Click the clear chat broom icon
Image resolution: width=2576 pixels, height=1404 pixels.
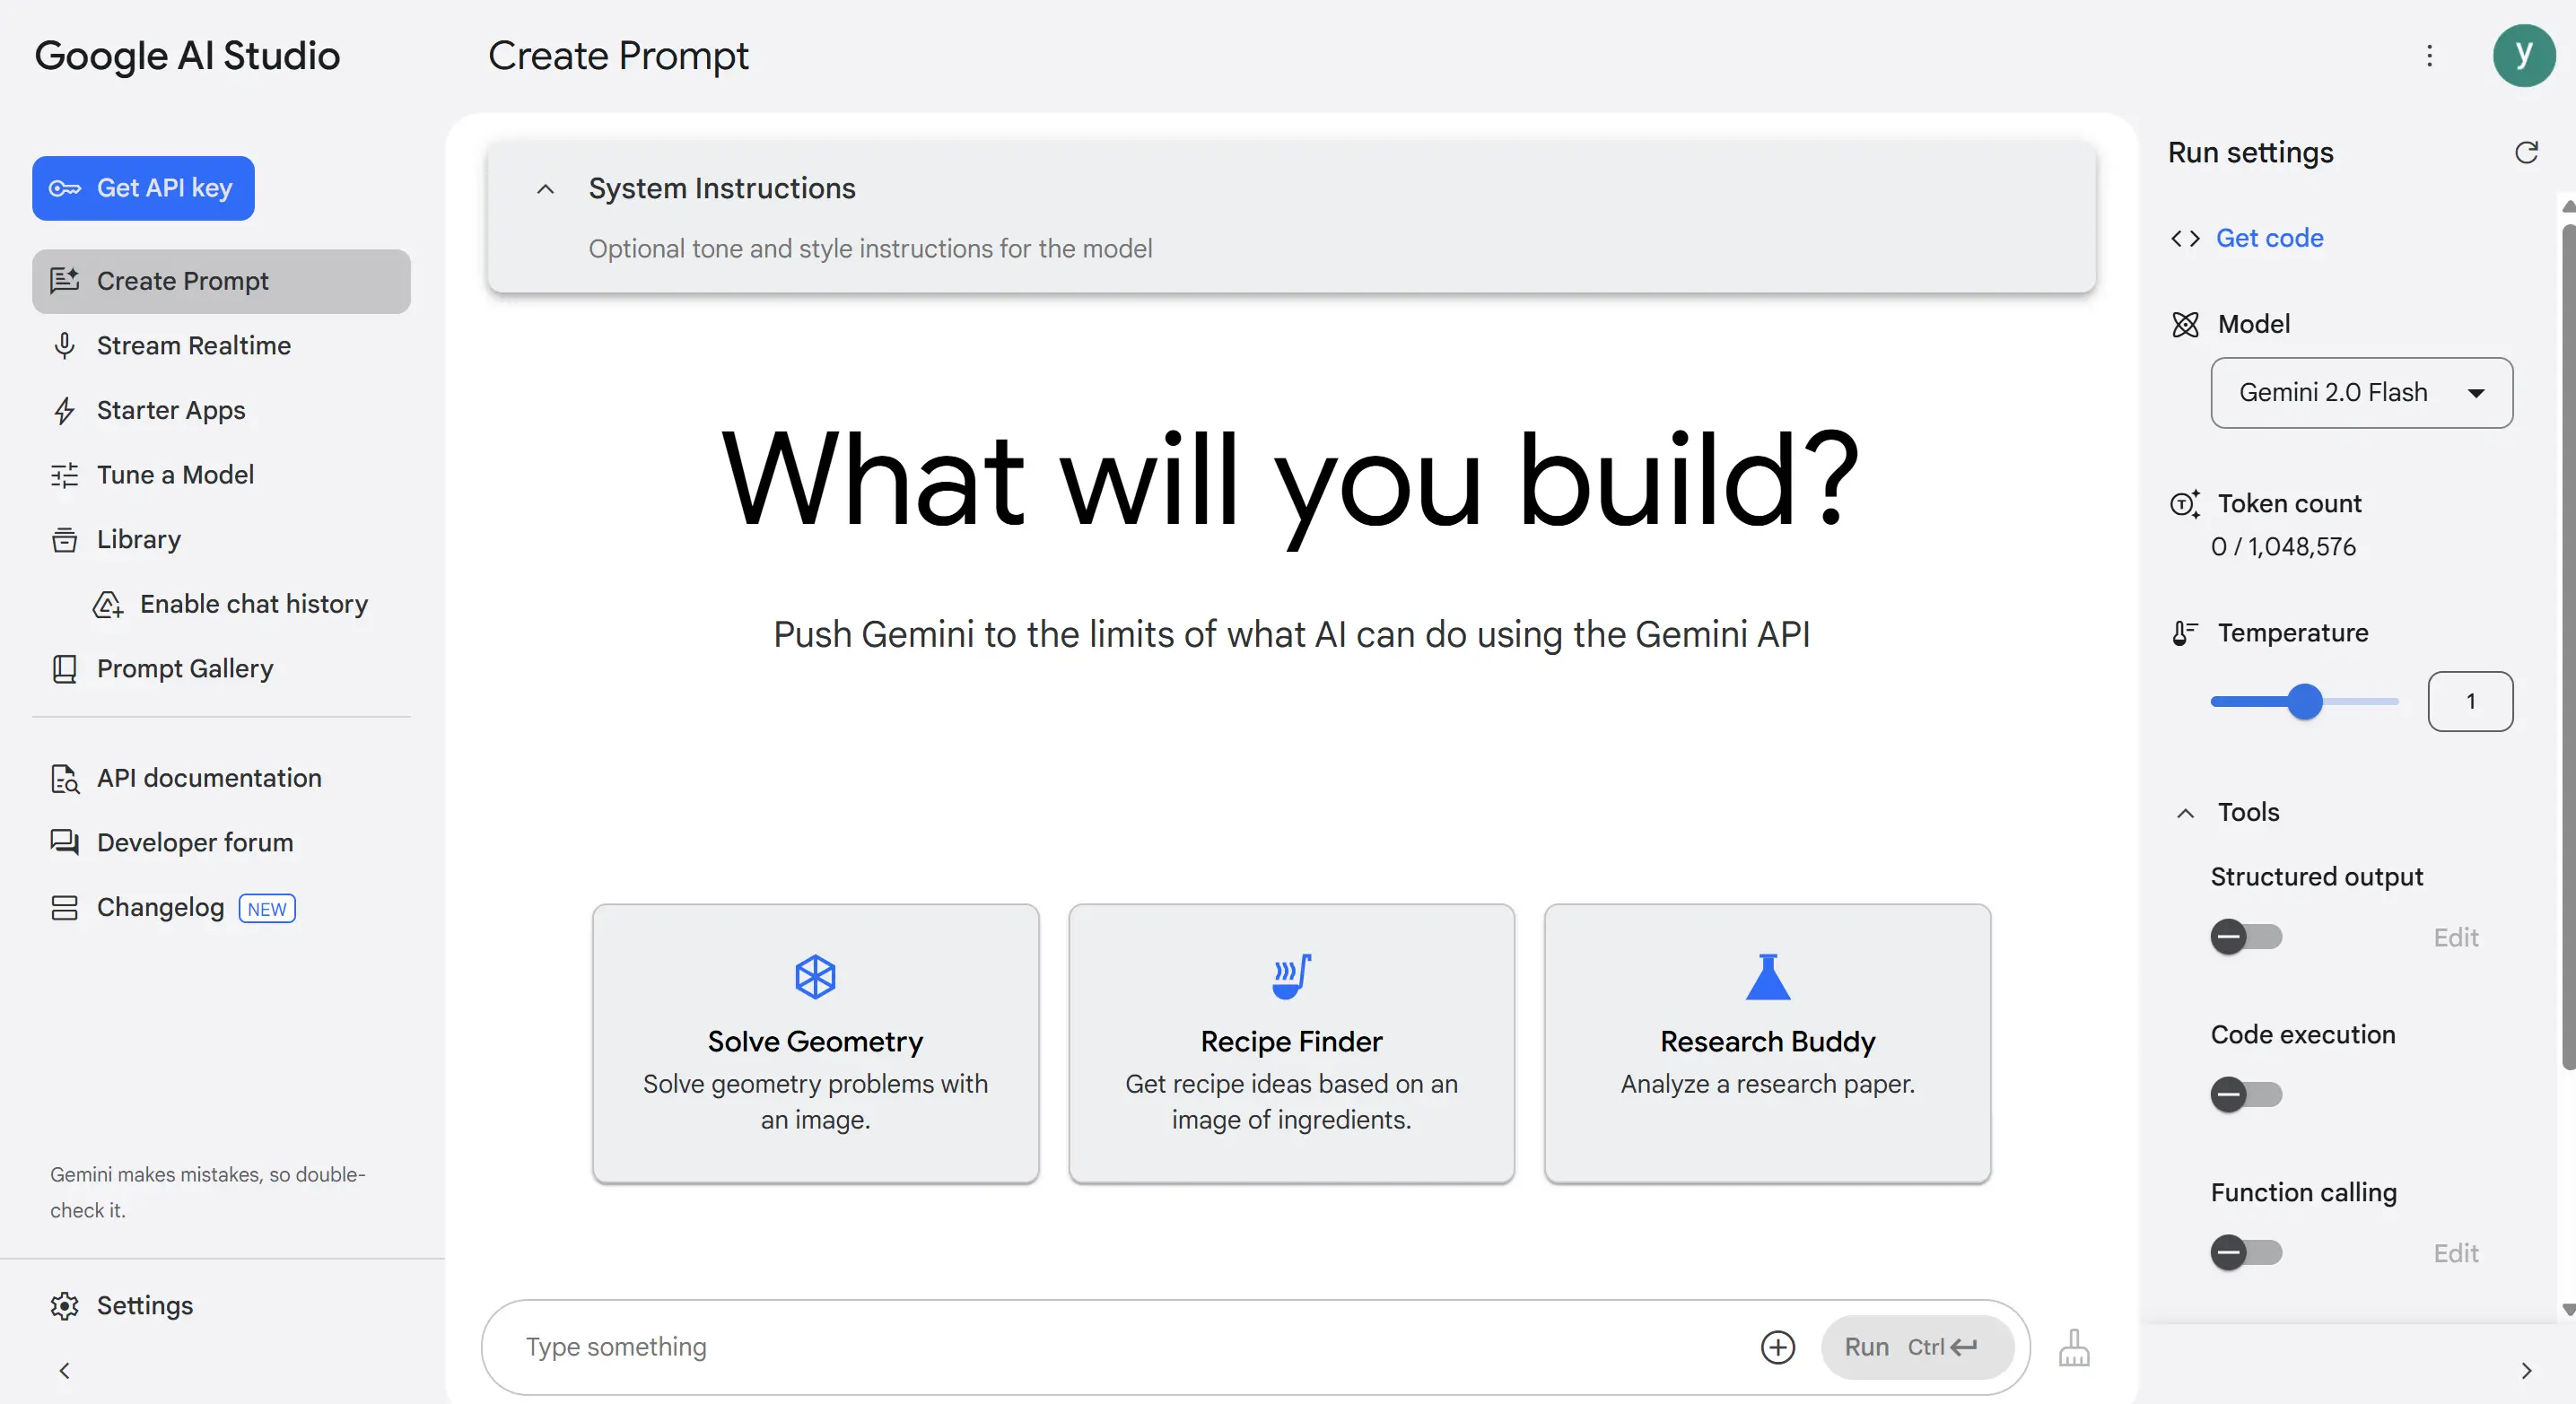tap(2074, 1347)
